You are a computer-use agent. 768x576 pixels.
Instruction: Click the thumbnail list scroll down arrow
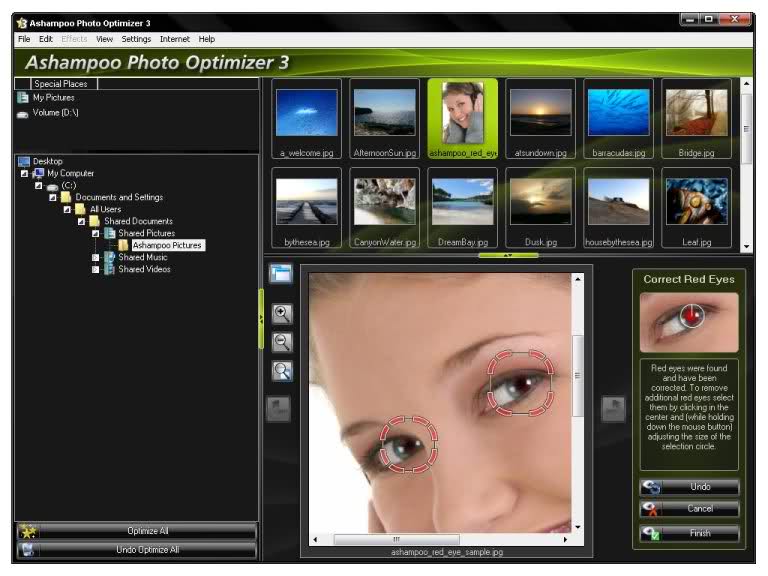point(746,246)
